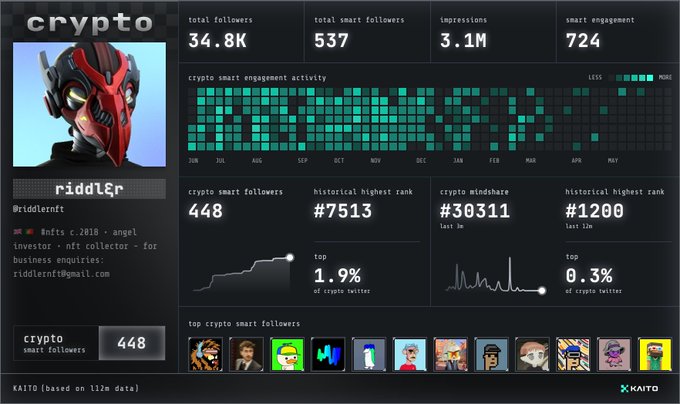Click the KAITO (based on l12m data) footer text
Image resolution: width=680 pixels, height=404 pixels.
76,388
